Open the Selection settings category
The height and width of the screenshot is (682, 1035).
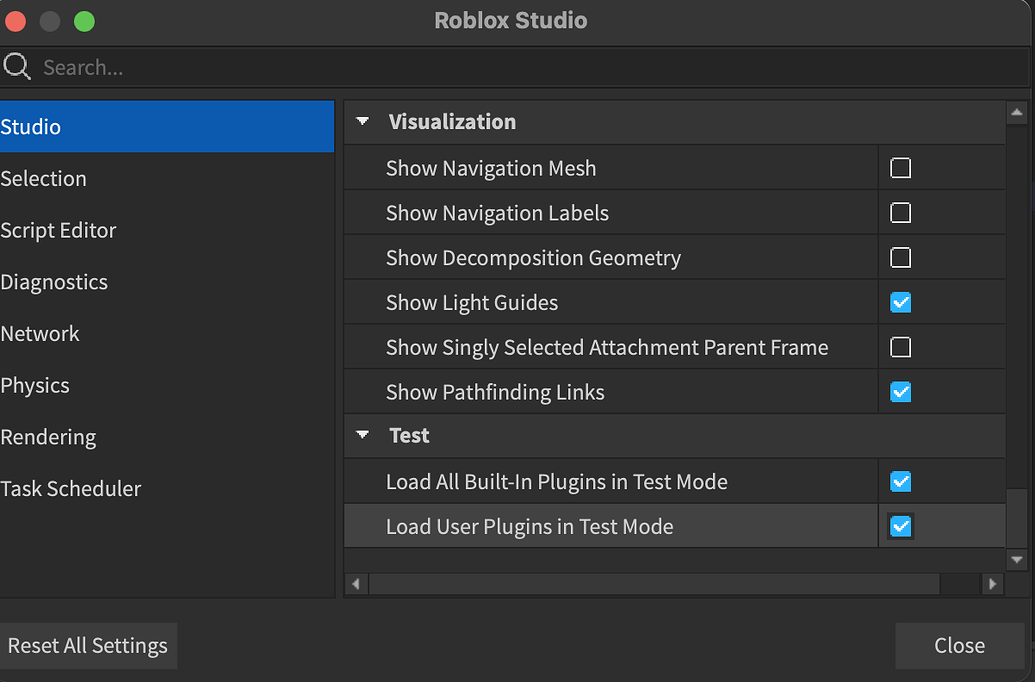[167, 178]
